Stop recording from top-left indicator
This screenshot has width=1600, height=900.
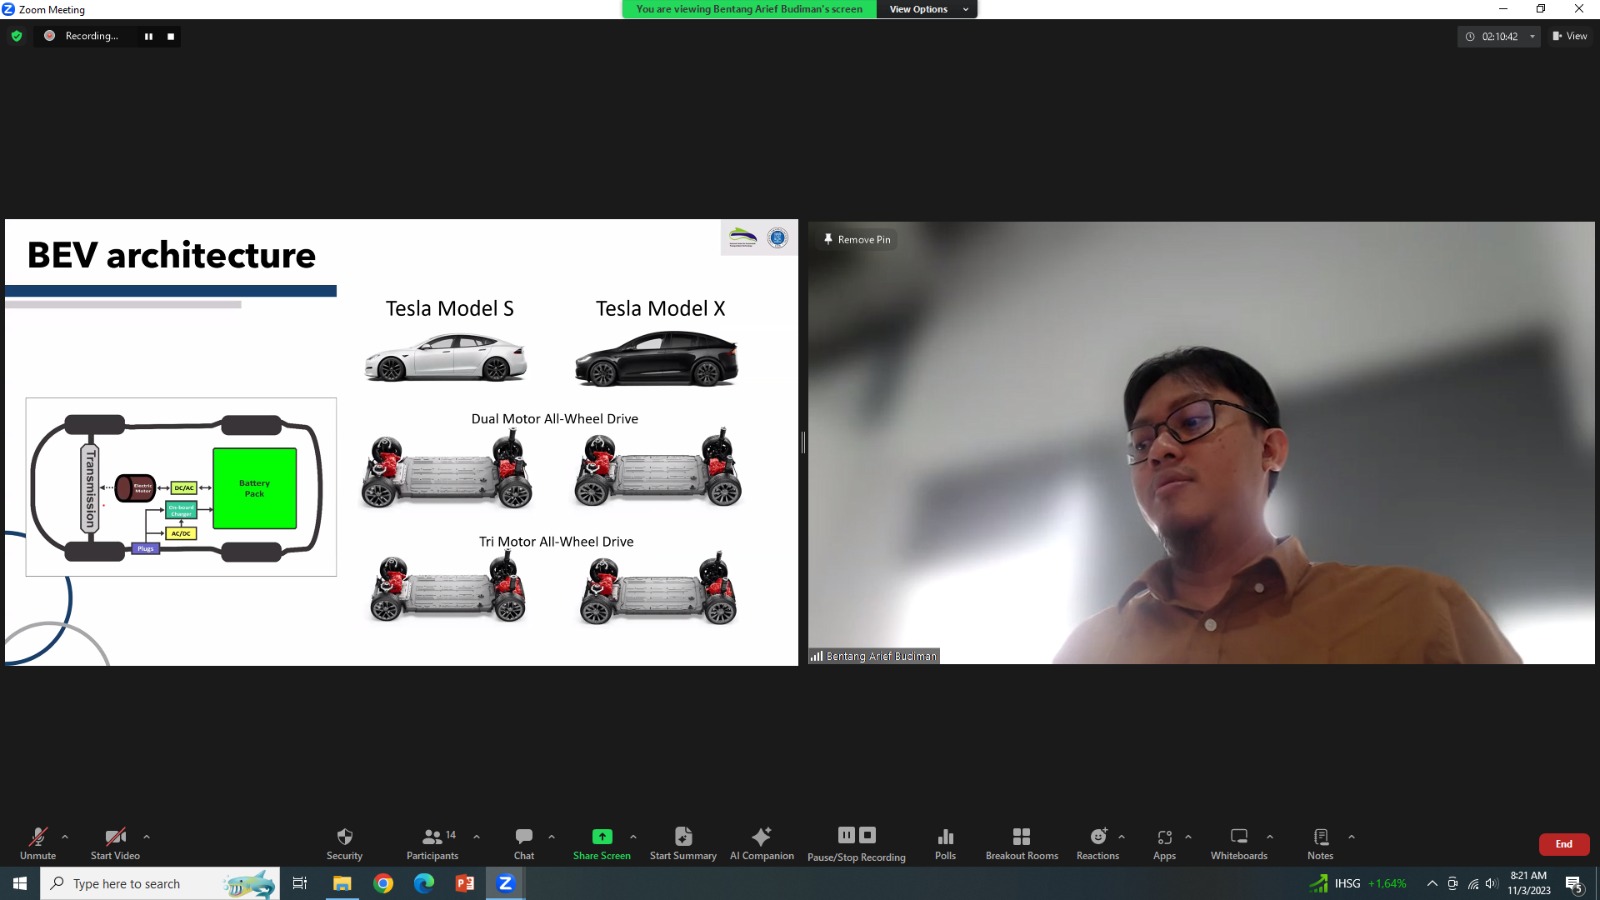point(171,36)
